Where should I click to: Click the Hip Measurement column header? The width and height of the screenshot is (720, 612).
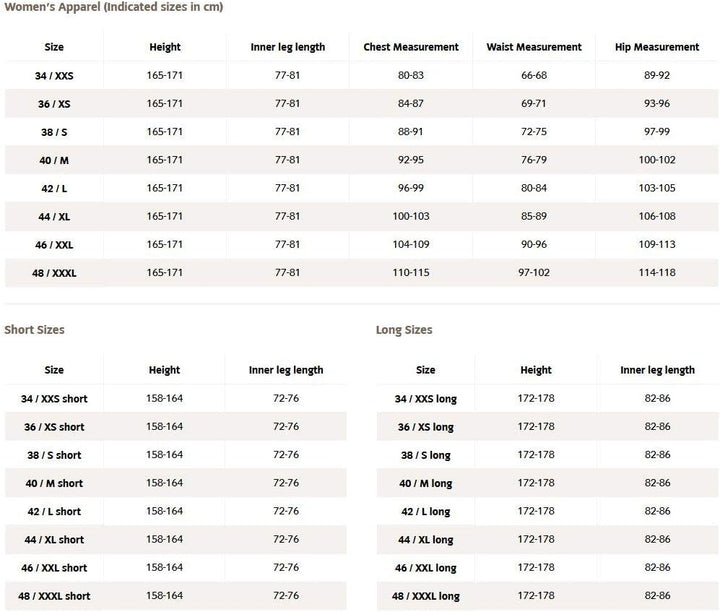point(657,47)
